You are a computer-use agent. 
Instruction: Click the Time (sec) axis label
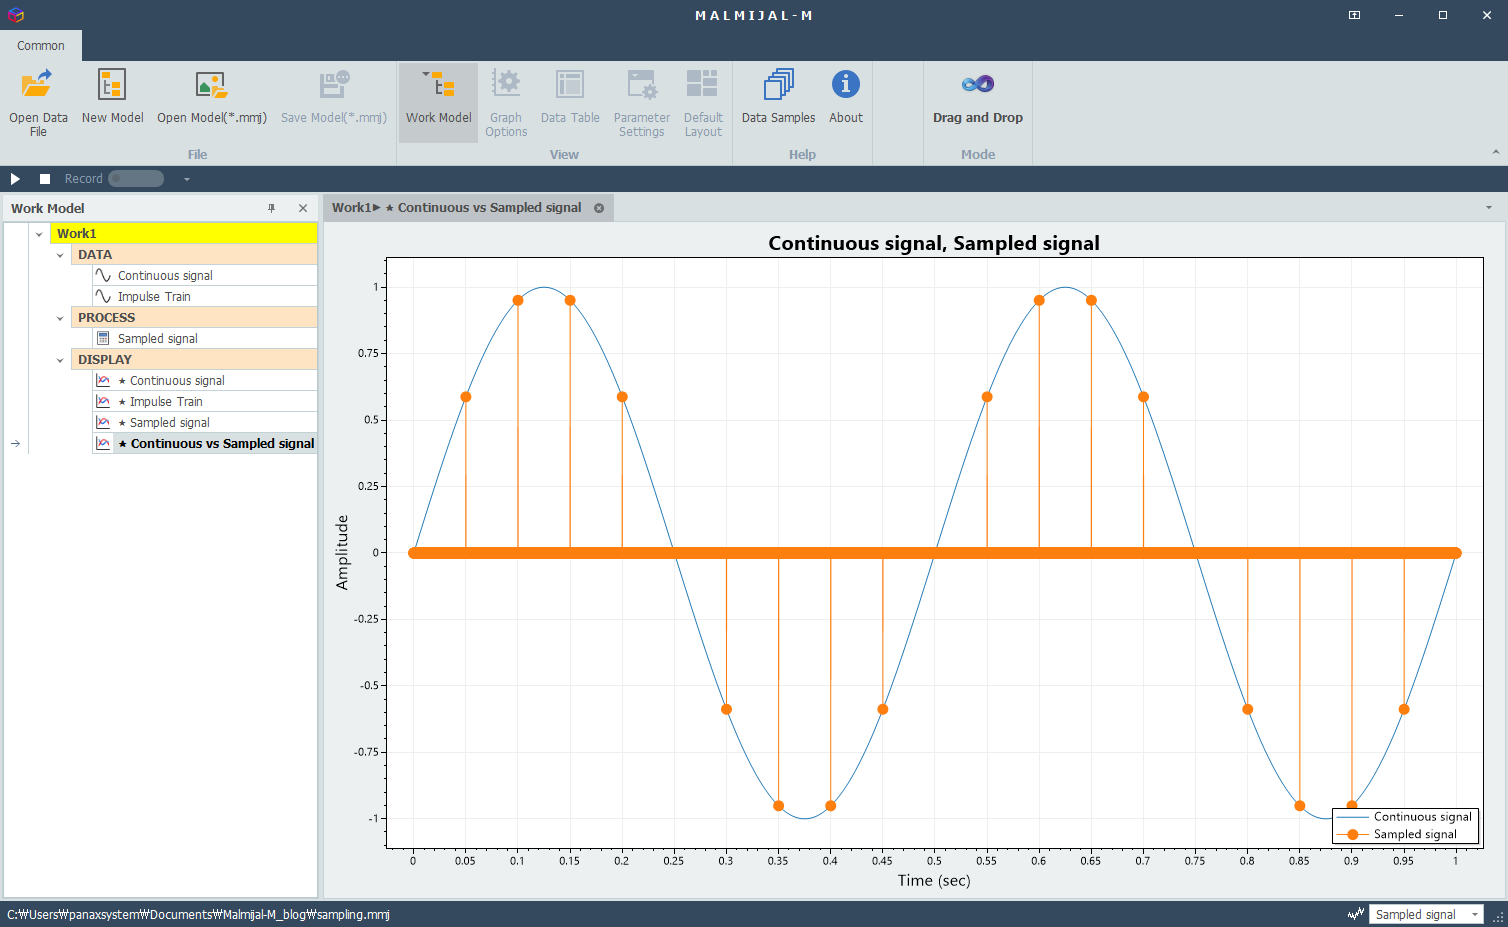coord(934,880)
